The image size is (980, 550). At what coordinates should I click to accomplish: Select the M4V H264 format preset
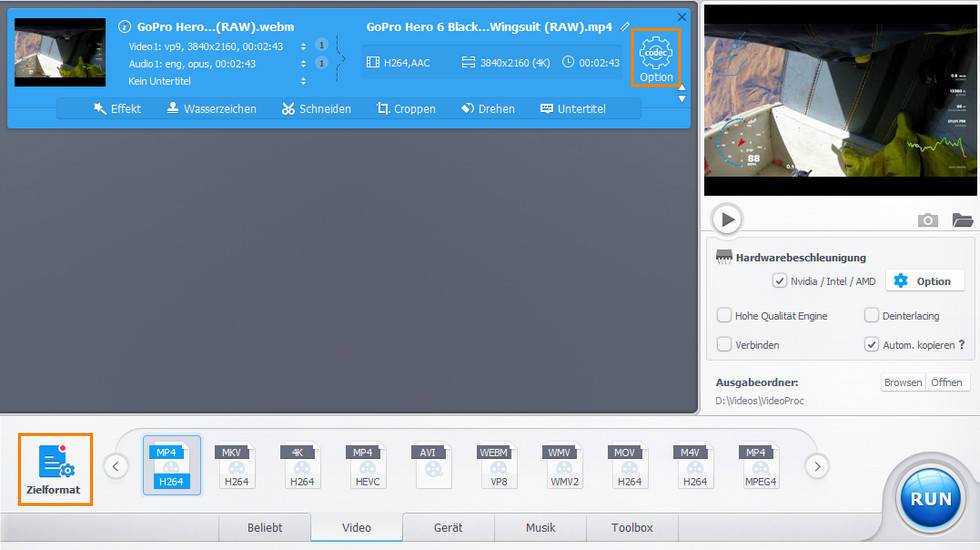(694, 466)
